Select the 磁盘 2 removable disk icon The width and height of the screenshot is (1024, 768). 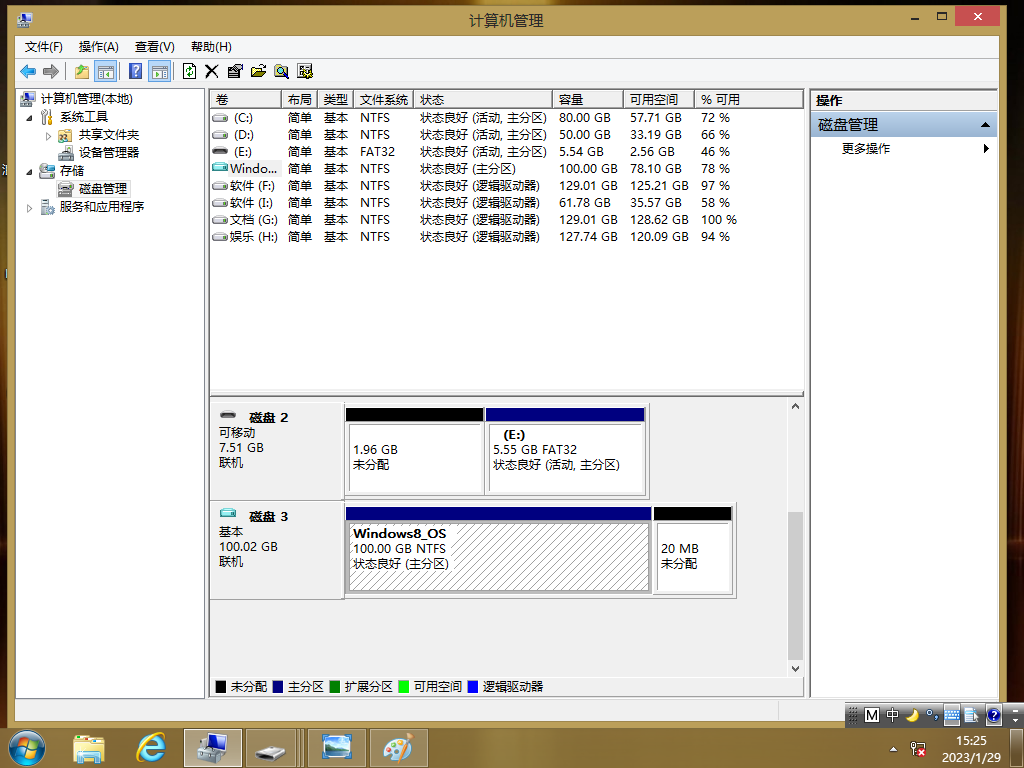click(x=228, y=415)
